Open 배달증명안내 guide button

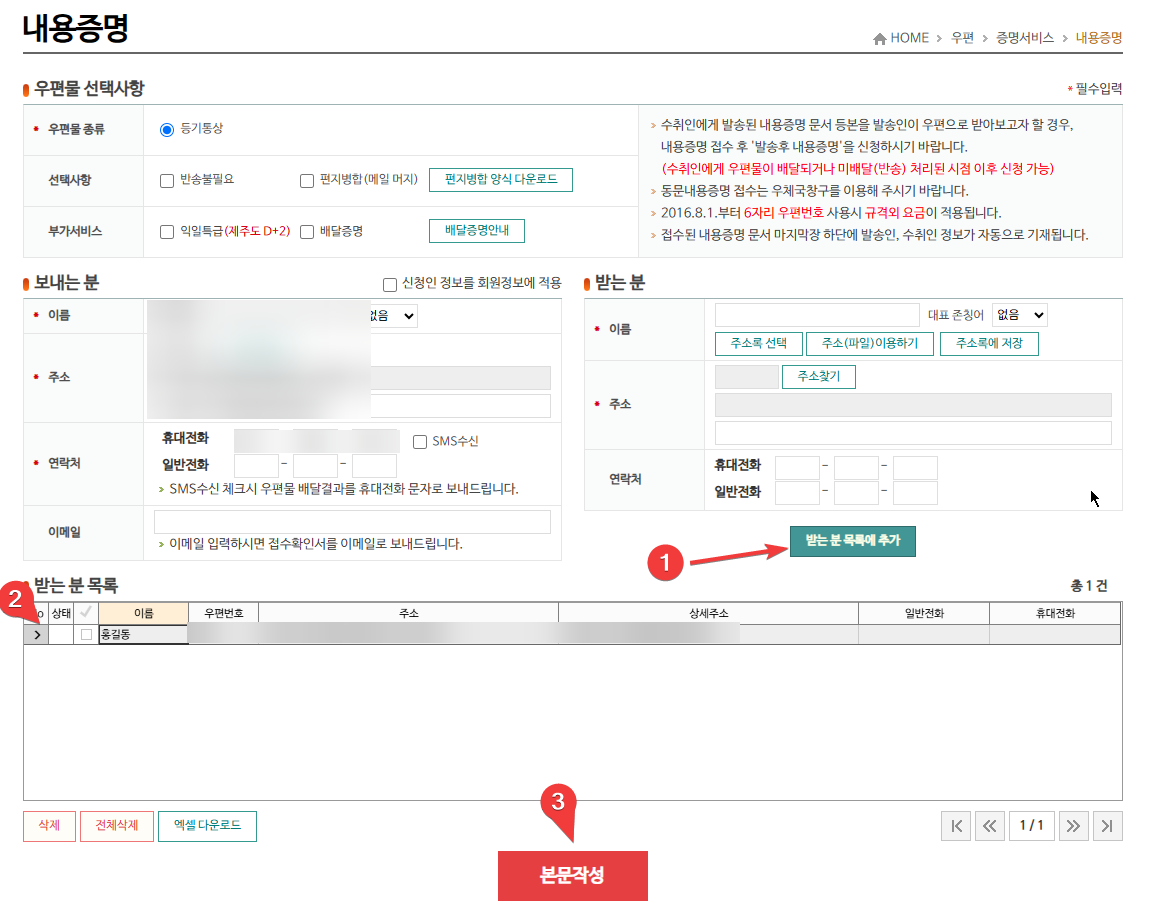pos(477,231)
